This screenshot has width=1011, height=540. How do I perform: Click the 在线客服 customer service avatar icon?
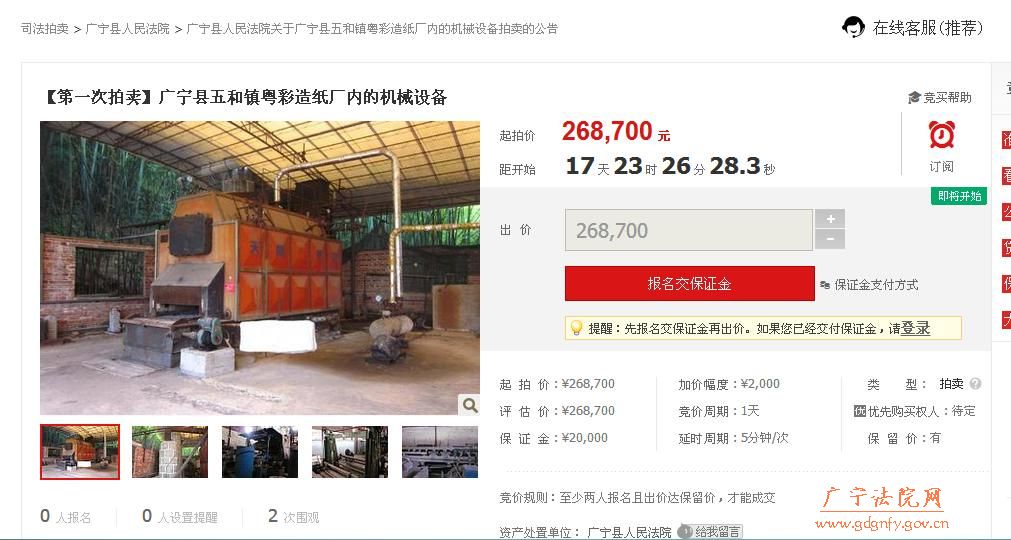pos(853,27)
